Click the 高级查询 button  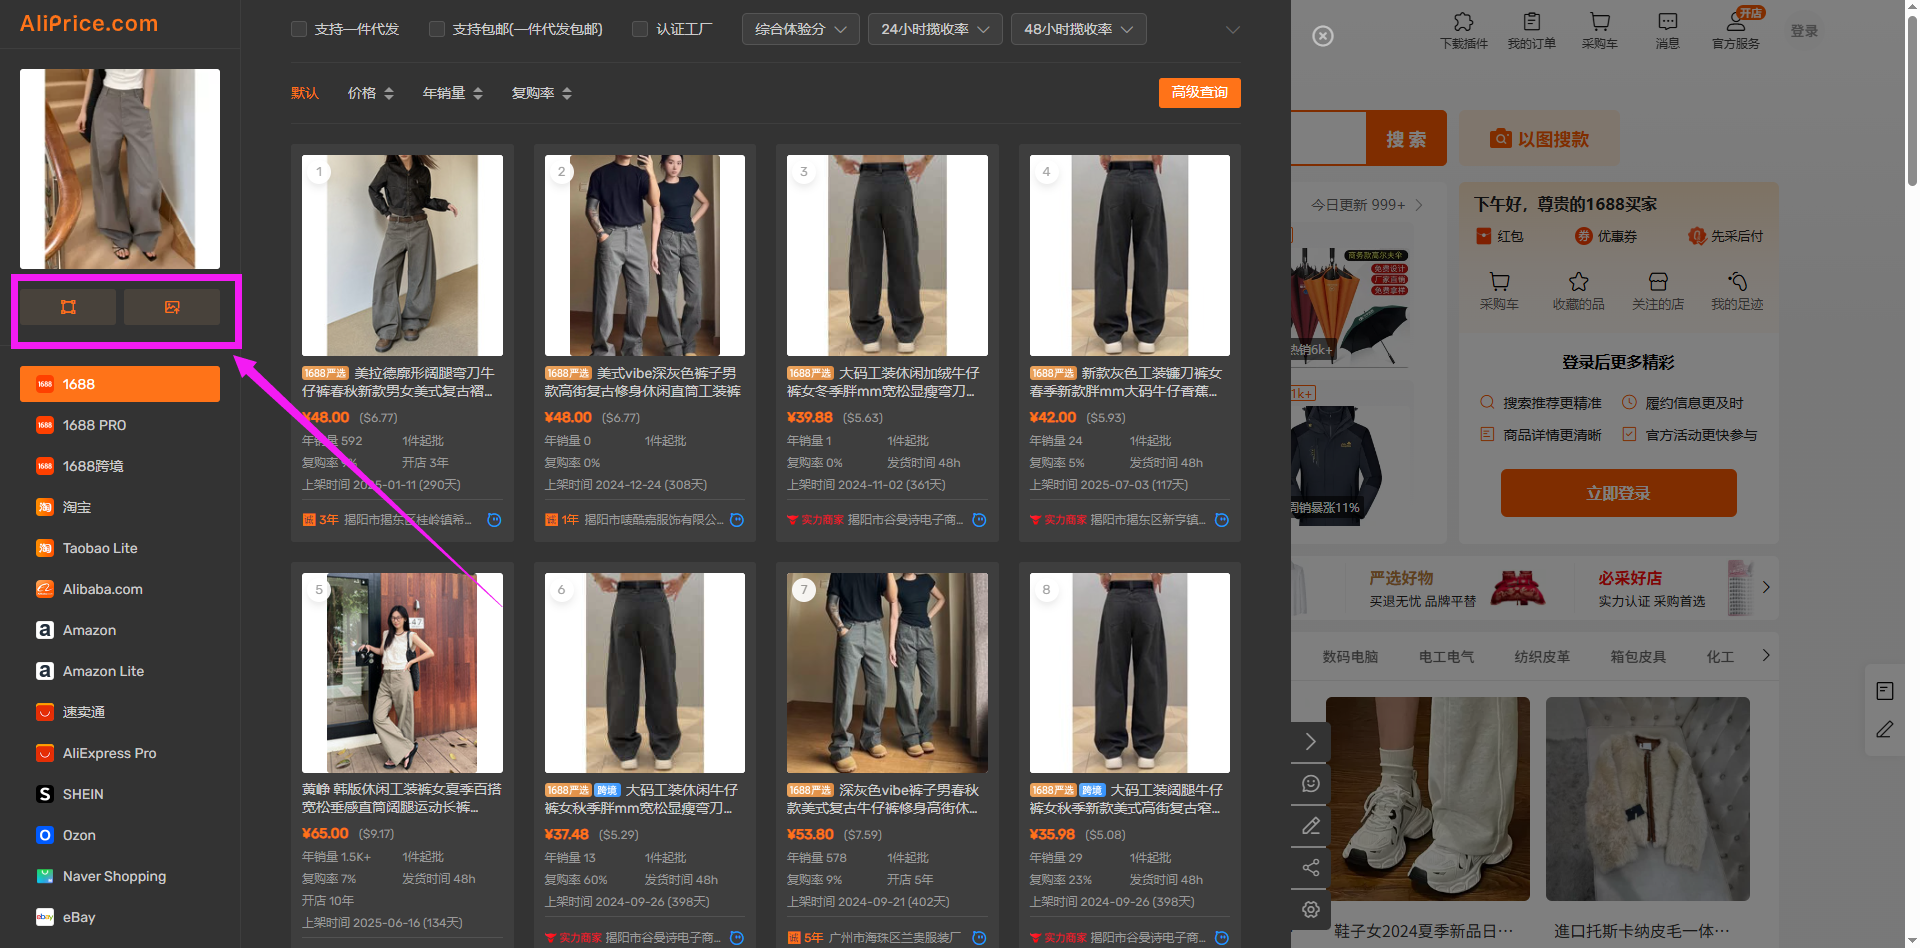[1199, 92]
